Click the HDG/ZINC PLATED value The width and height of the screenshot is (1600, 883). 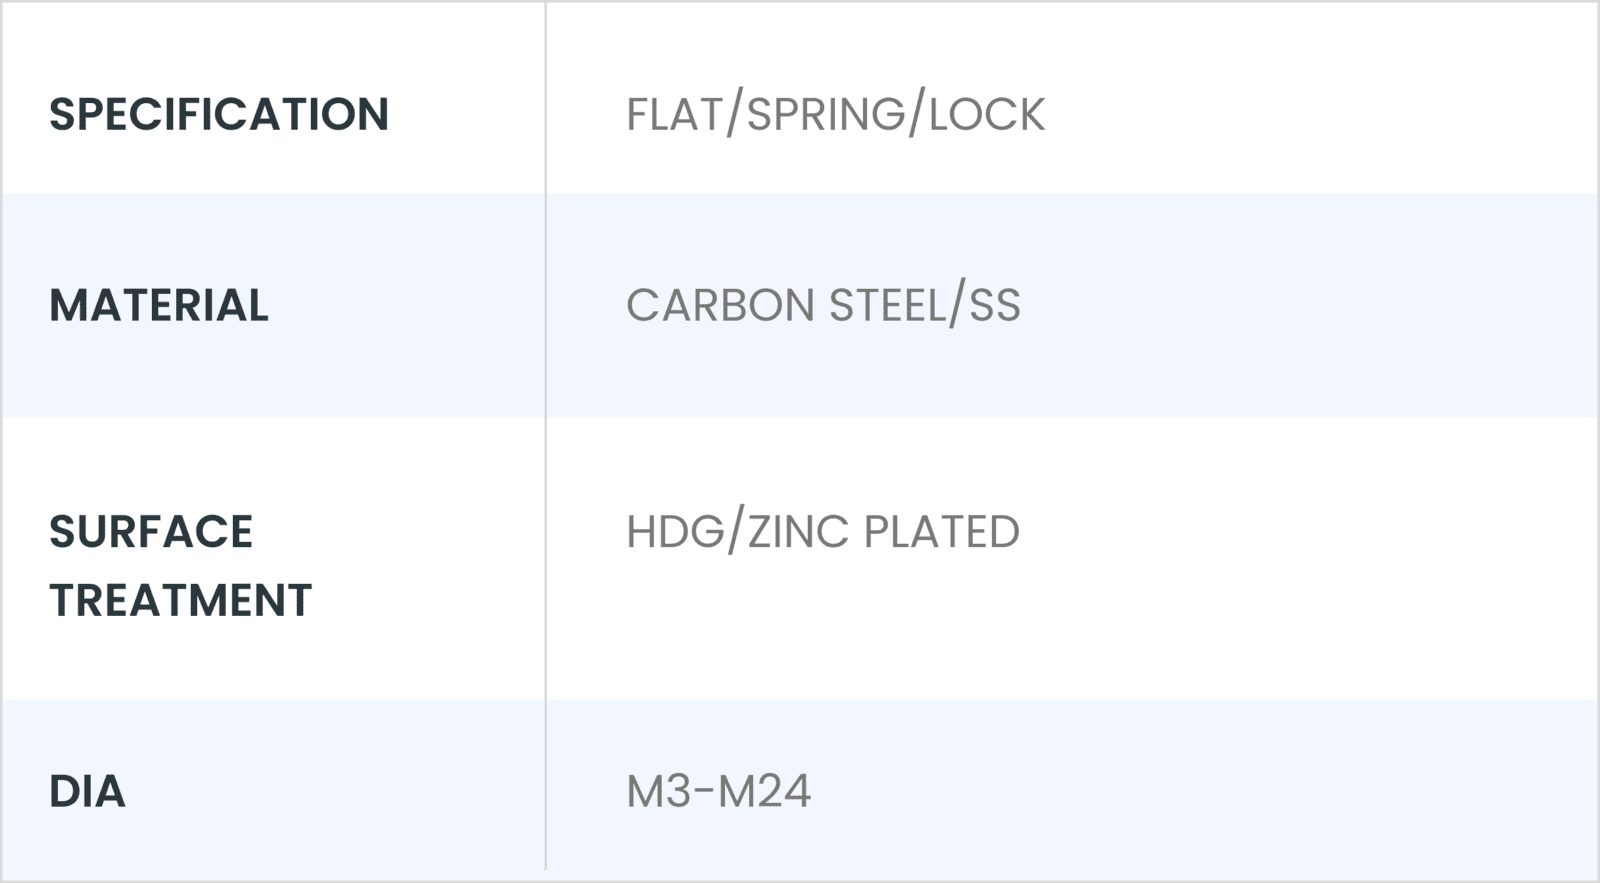(x=823, y=531)
